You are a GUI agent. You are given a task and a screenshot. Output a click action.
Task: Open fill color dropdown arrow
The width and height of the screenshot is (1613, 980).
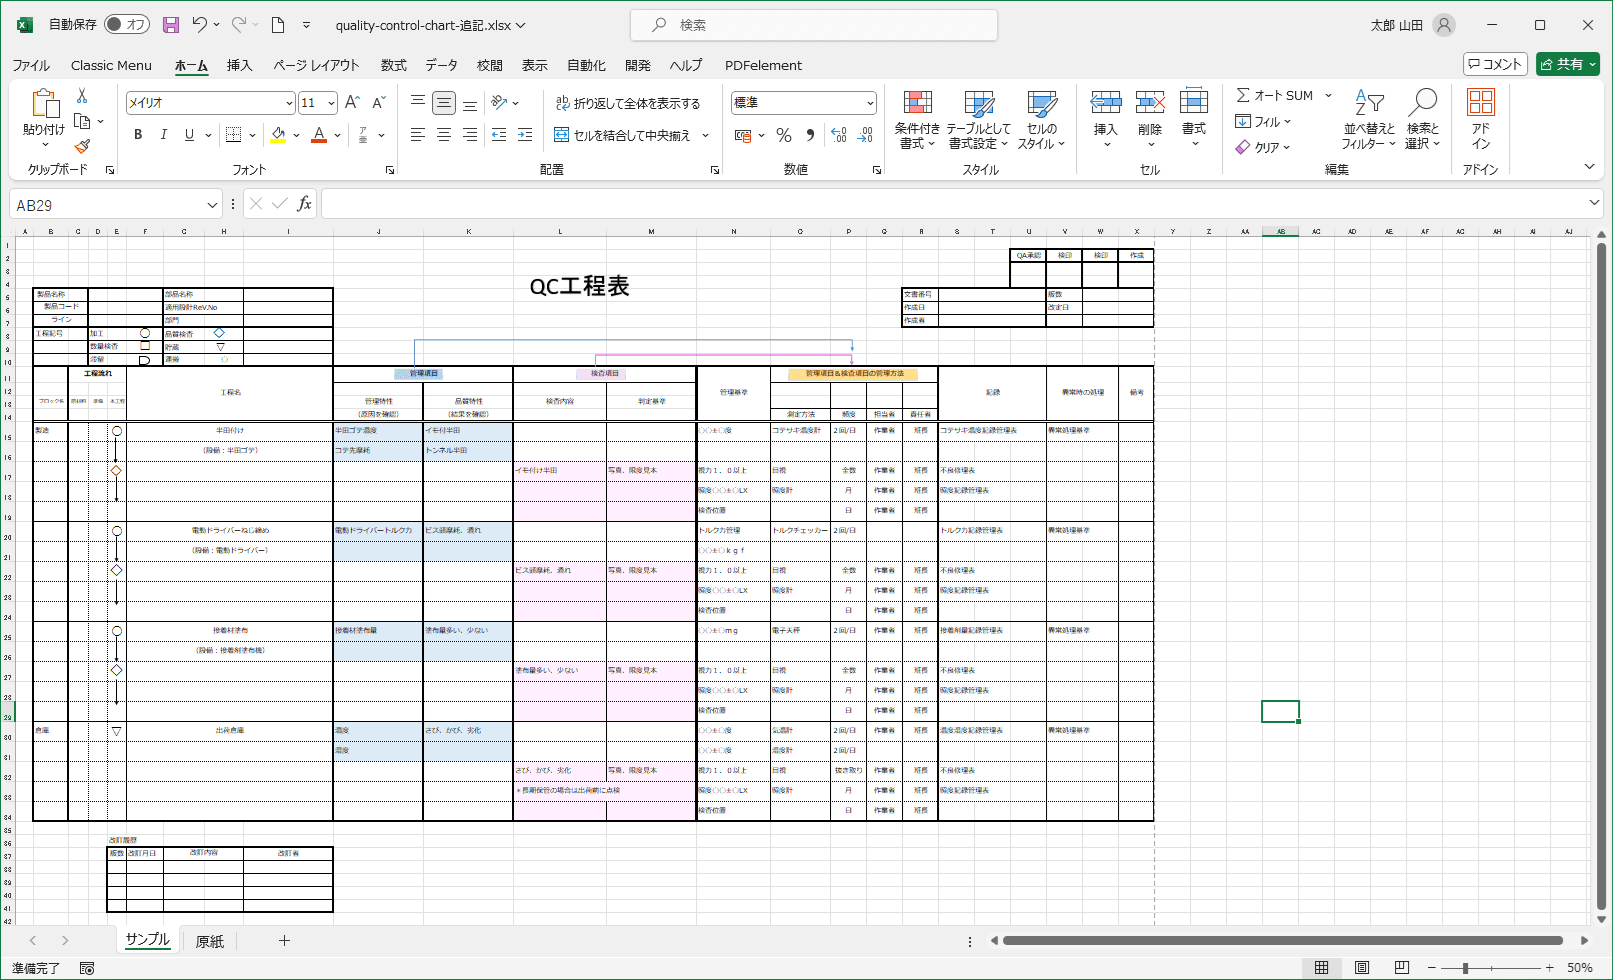(x=296, y=135)
